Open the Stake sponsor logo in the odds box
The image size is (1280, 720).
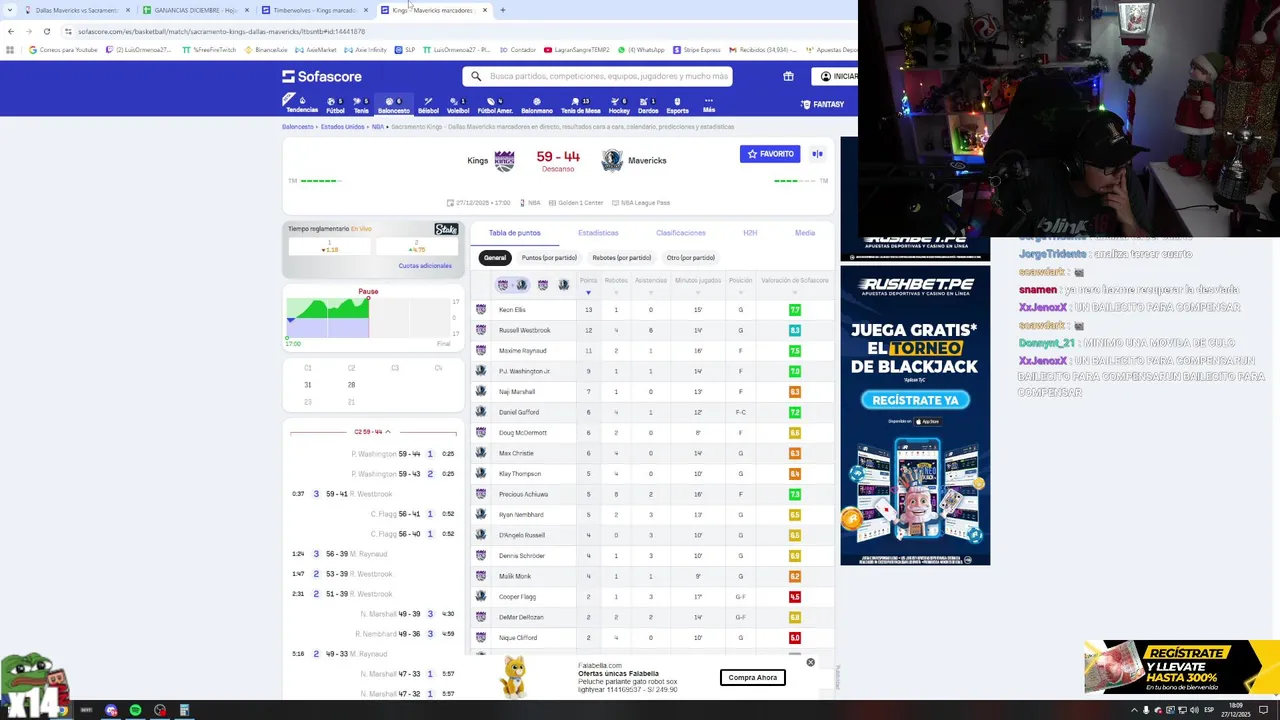coord(446,230)
